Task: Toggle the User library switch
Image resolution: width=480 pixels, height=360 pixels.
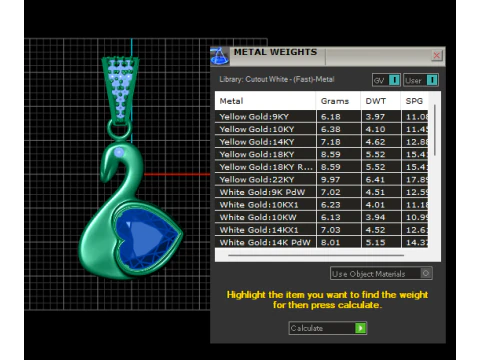Action: pos(421,80)
